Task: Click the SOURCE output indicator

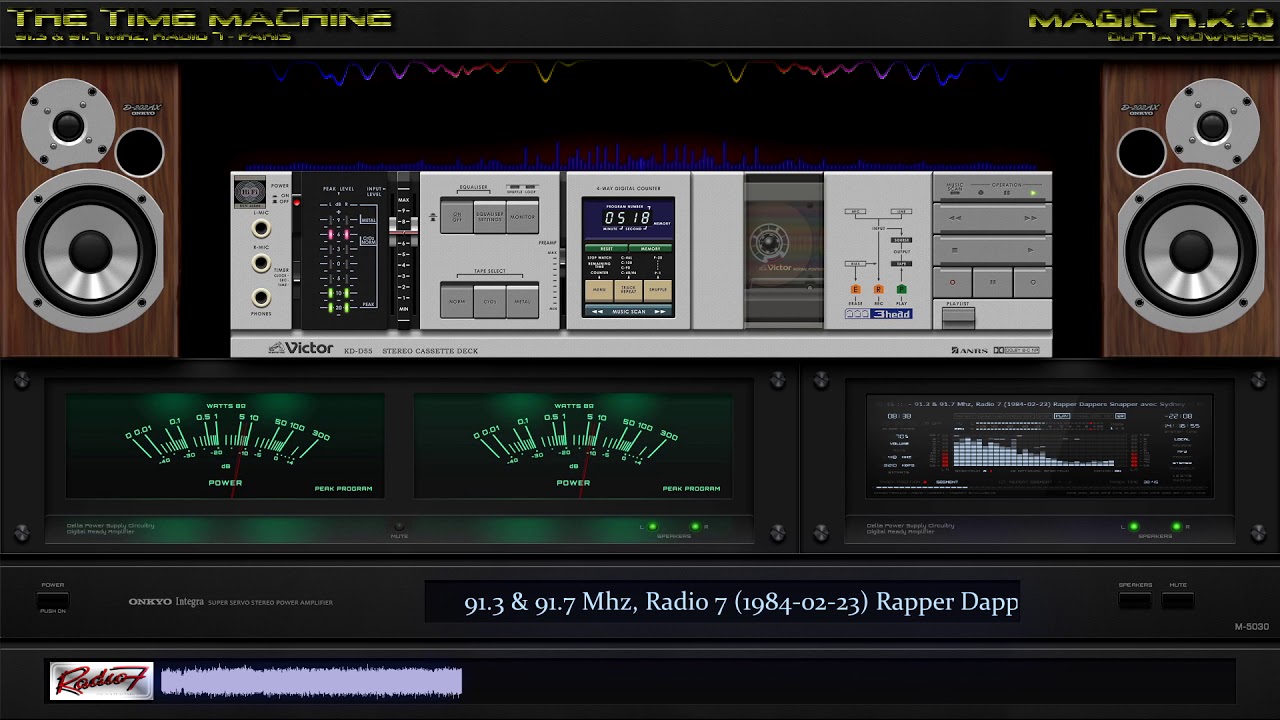Action: click(x=901, y=240)
